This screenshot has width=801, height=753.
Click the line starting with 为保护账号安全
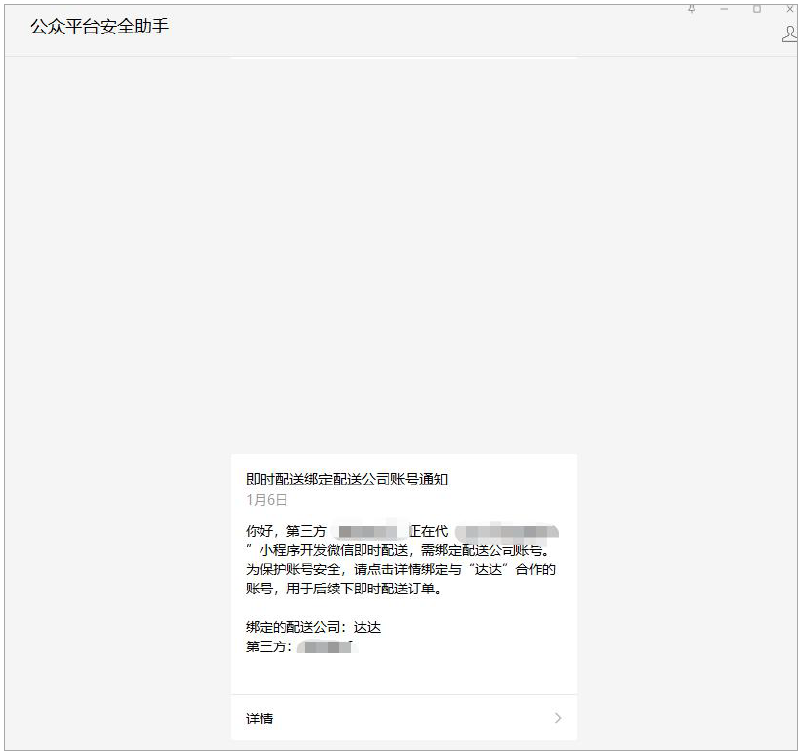coord(400,569)
